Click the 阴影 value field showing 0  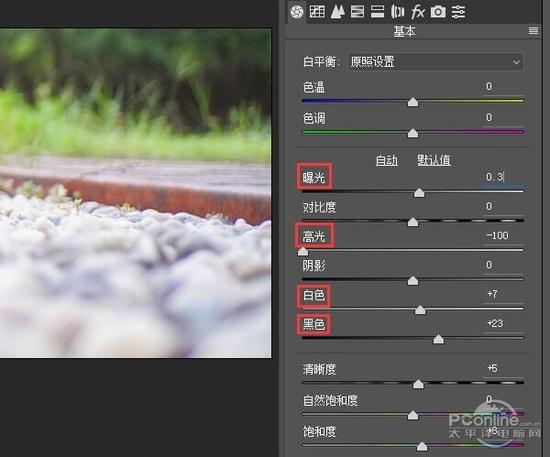[502, 265]
